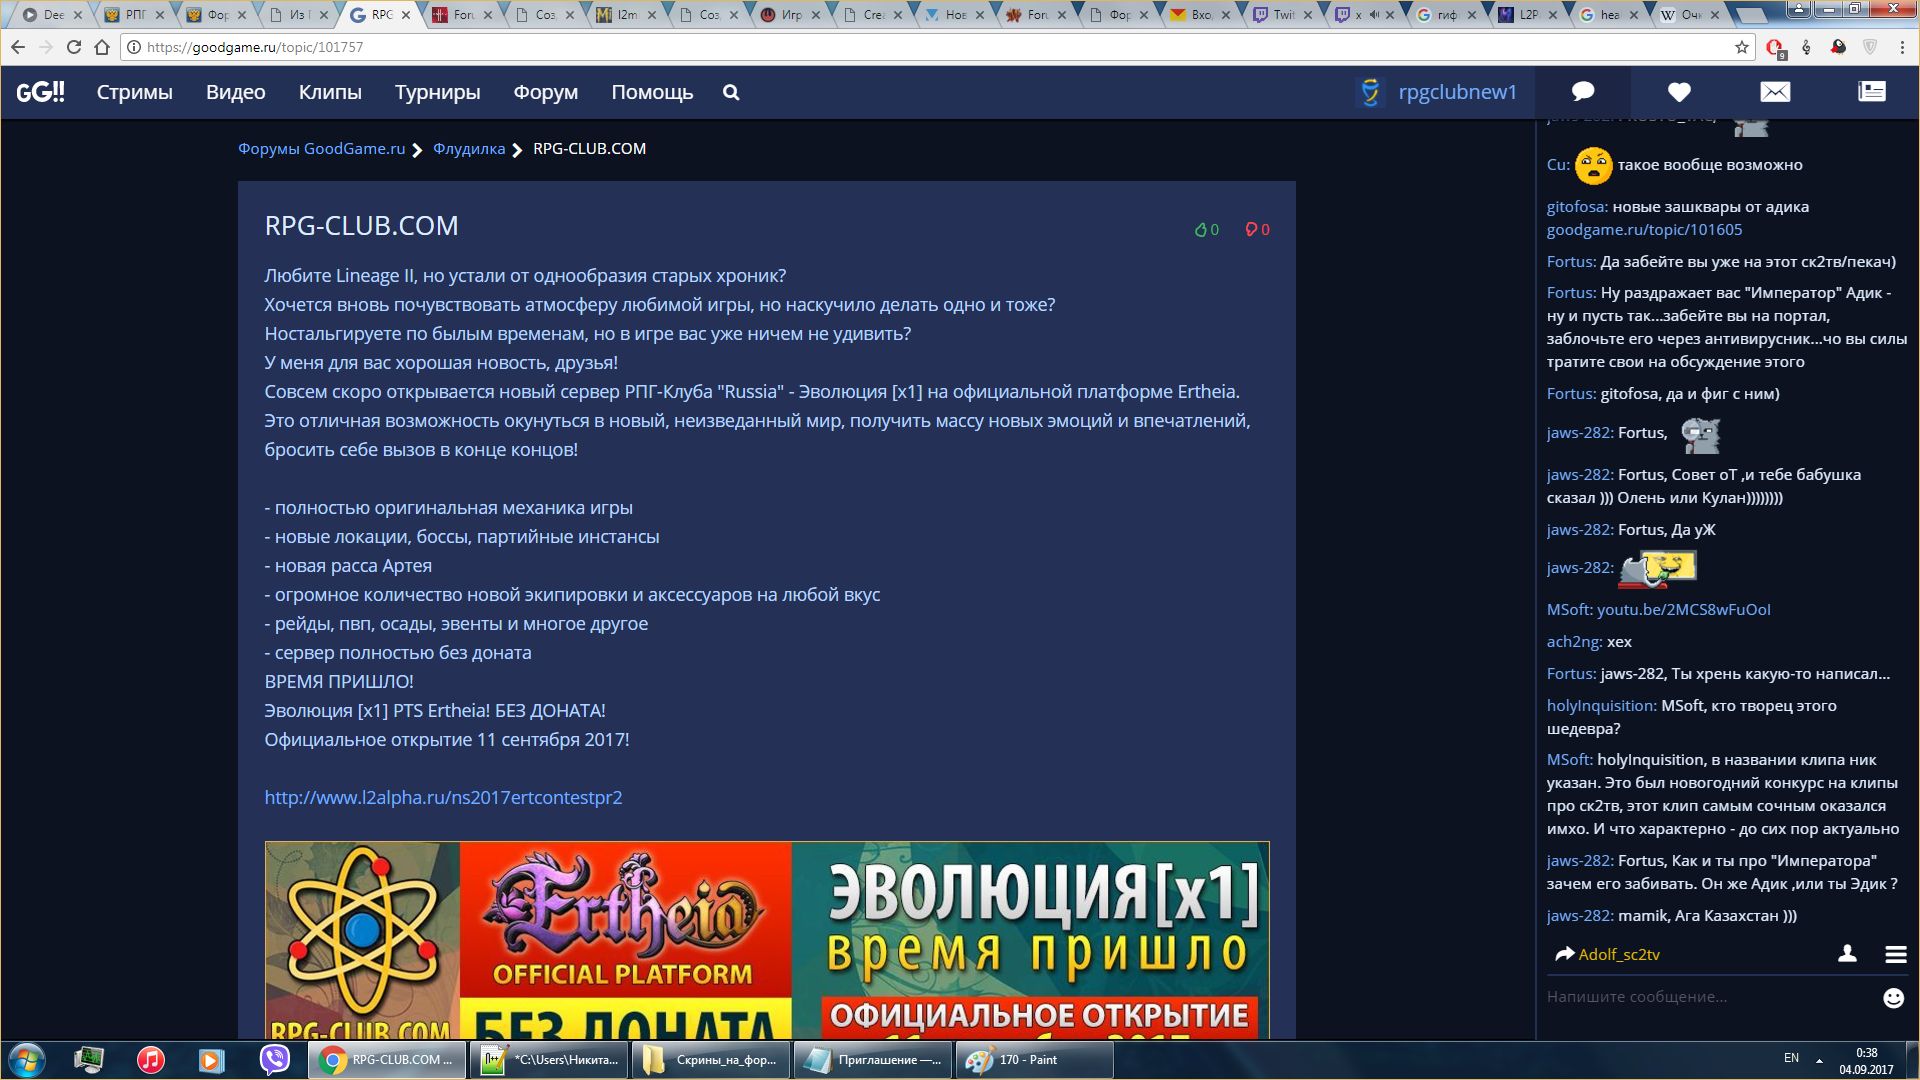Click the Ertheia Эволюция banner image
1920x1080 pixels.
coord(767,939)
